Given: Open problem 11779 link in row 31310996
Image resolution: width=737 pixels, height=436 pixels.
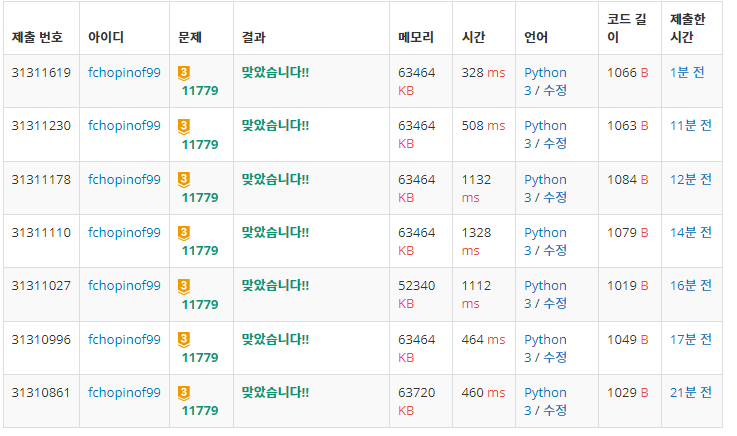Looking at the screenshot, I should point(200,357).
